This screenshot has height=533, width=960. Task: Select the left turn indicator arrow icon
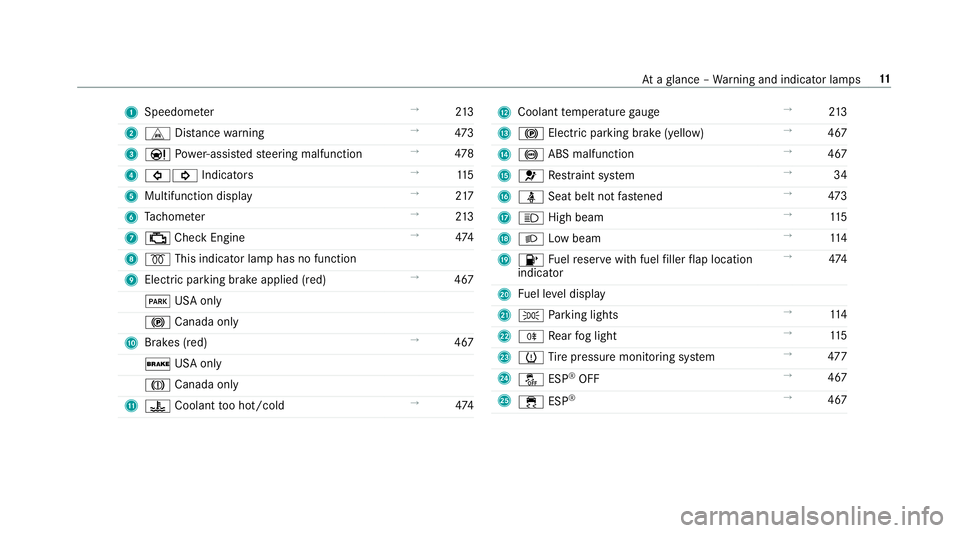click(x=157, y=176)
